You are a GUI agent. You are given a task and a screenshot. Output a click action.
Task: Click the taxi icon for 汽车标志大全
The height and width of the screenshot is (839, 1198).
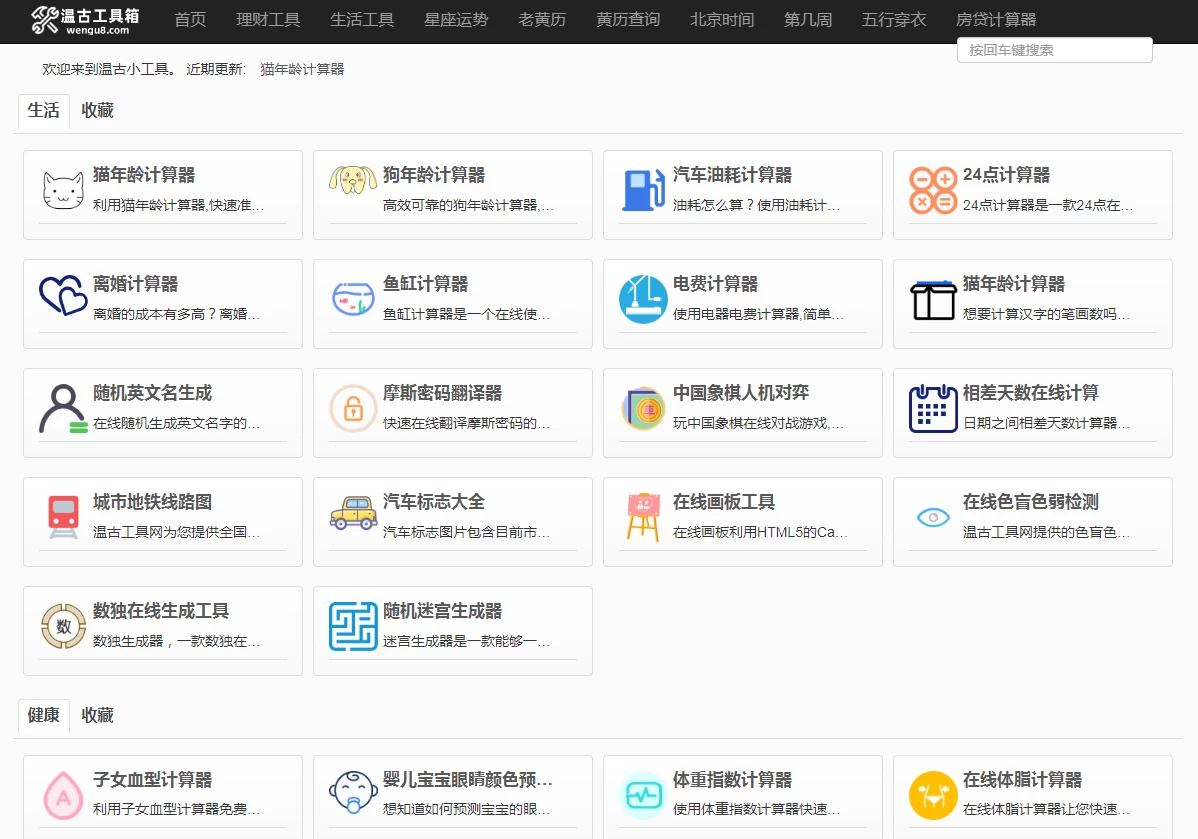click(x=353, y=513)
